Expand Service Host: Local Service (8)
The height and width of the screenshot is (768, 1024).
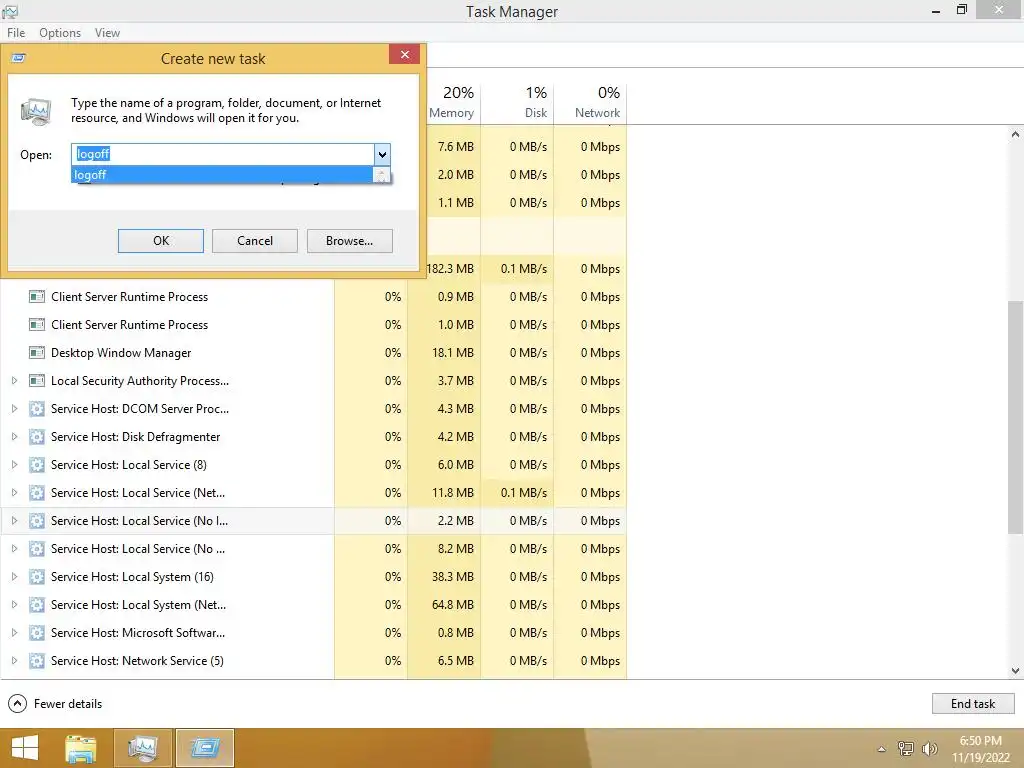pos(14,465)
